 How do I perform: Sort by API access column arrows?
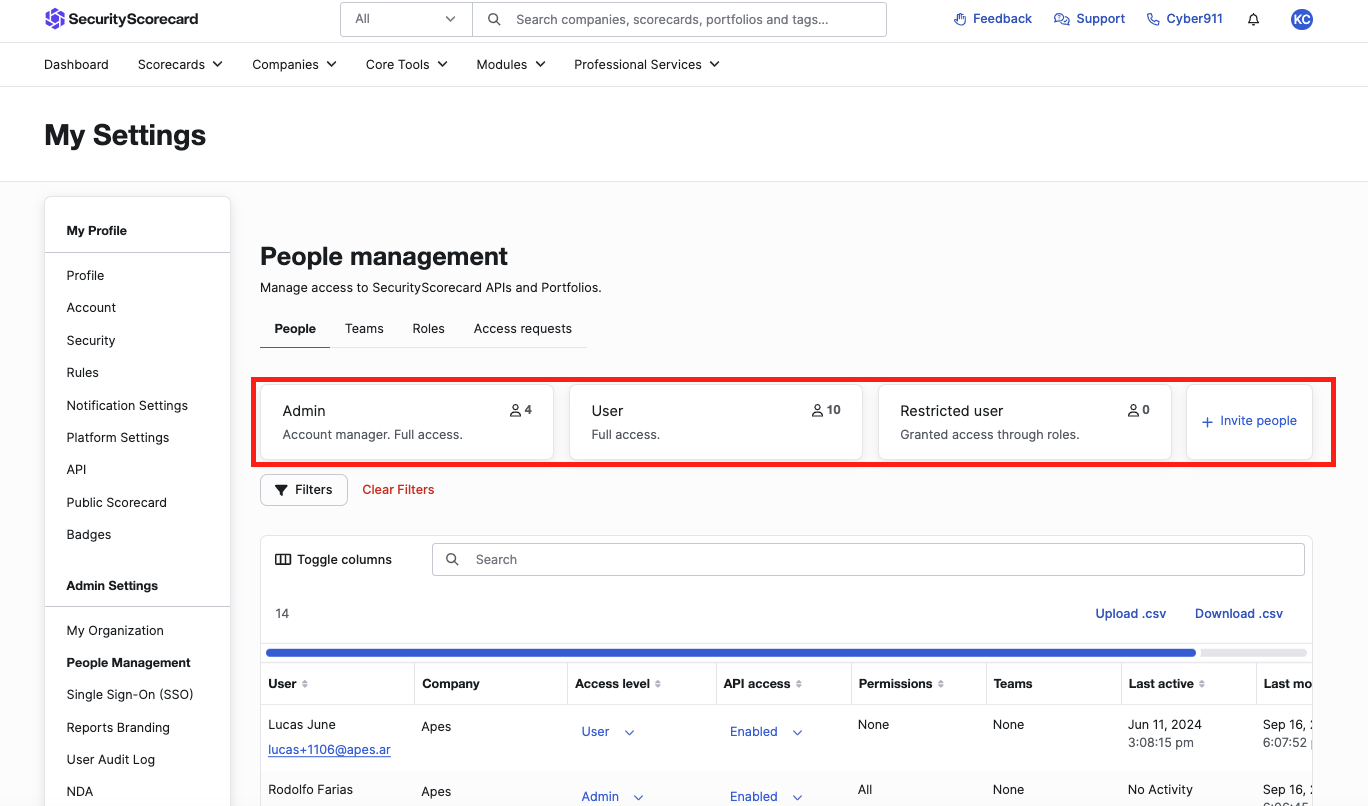(799, 684)
